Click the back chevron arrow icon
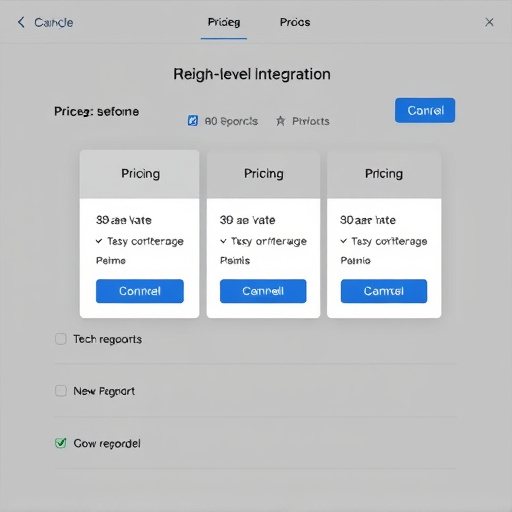 pos(21,22)
